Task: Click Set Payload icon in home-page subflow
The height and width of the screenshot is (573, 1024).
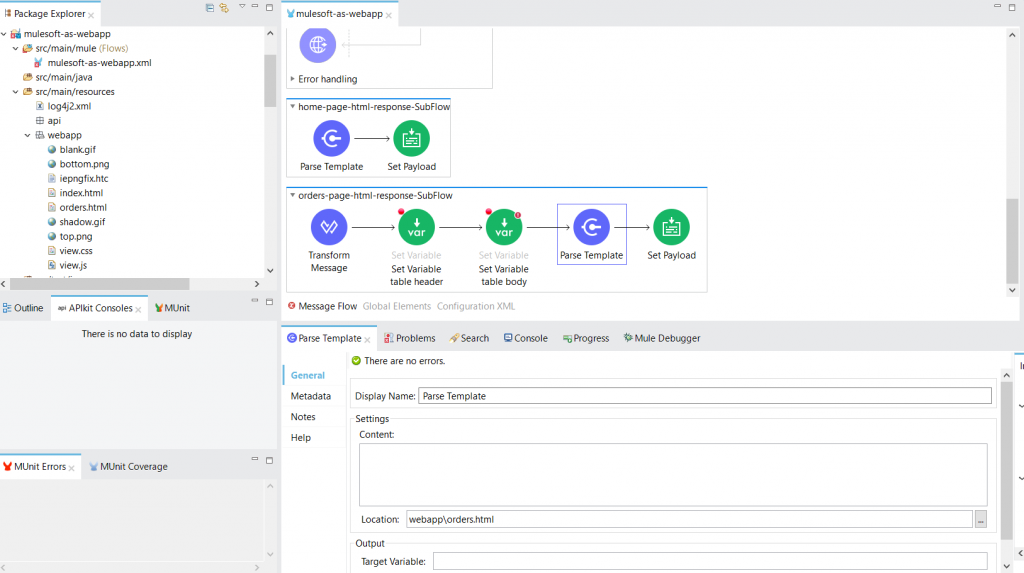Action: 411,138
